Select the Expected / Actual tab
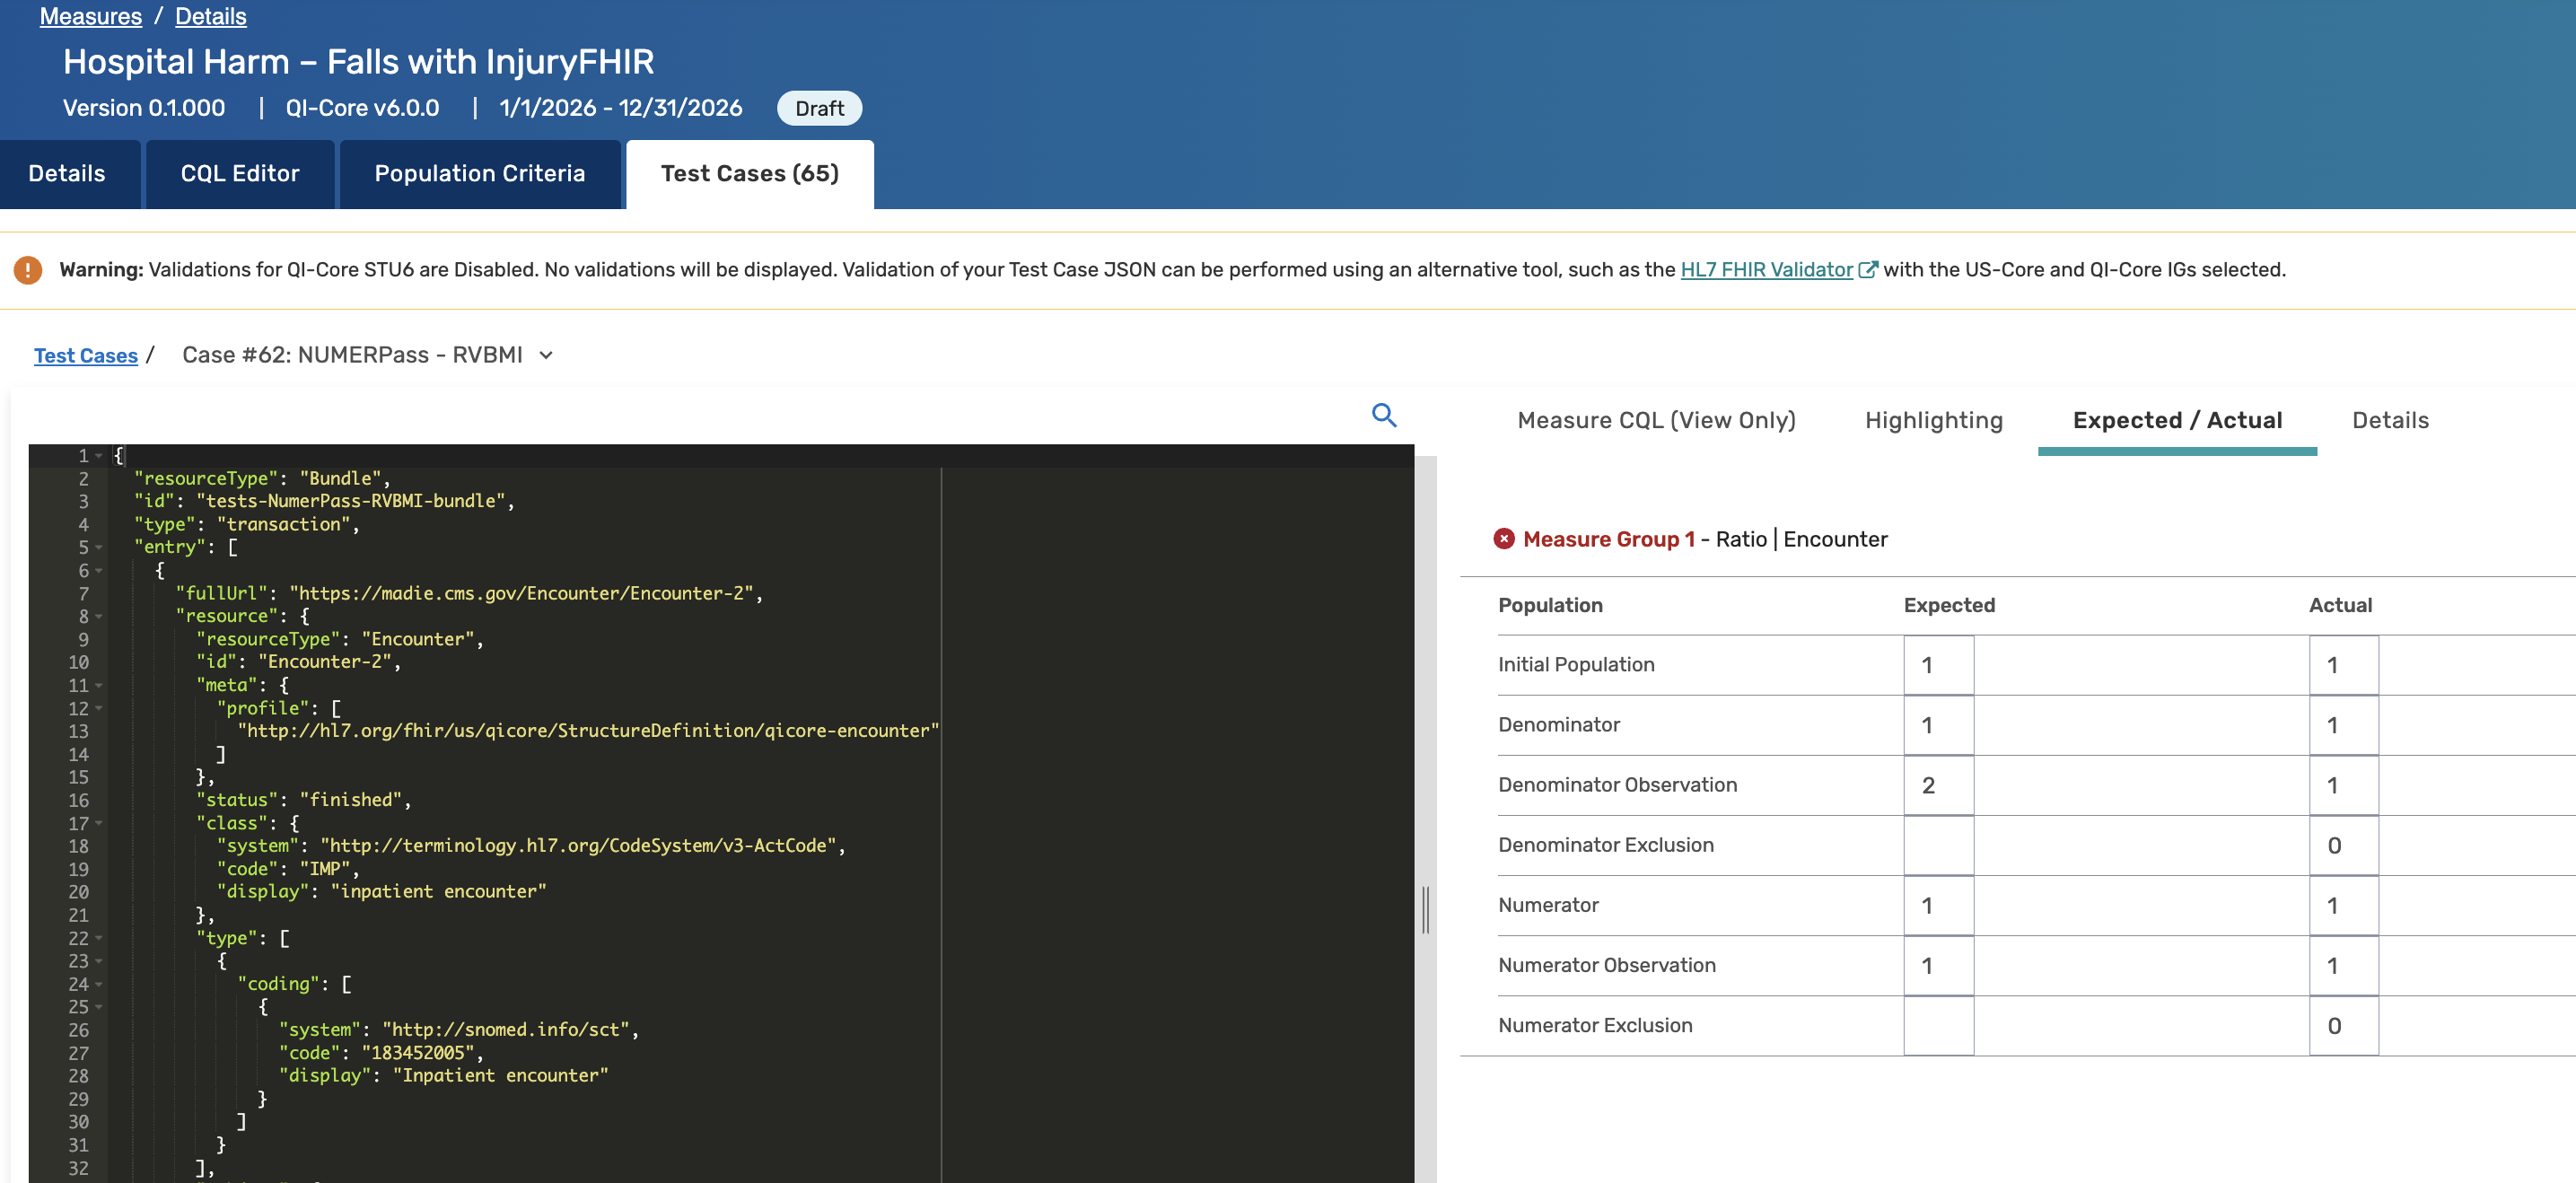Viewport: 2576px width, 1183px height. pos(2177,421)
